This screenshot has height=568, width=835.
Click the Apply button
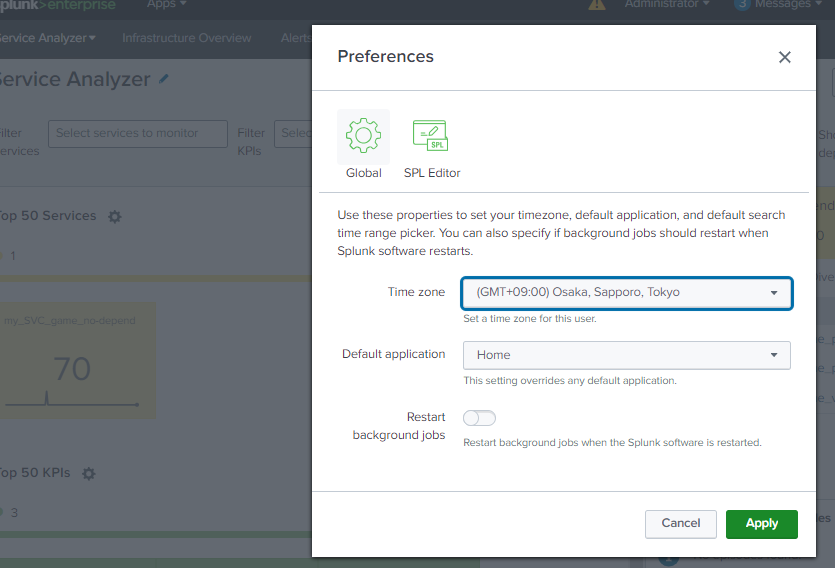pos(761,523)
